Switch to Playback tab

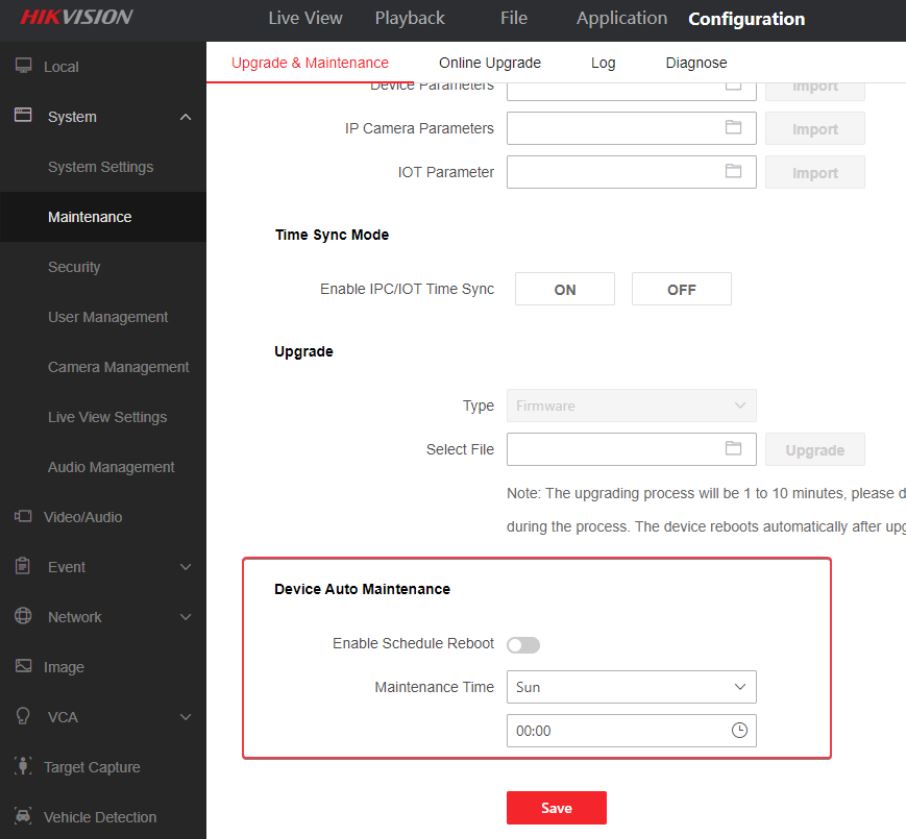(x=410, y=18)
